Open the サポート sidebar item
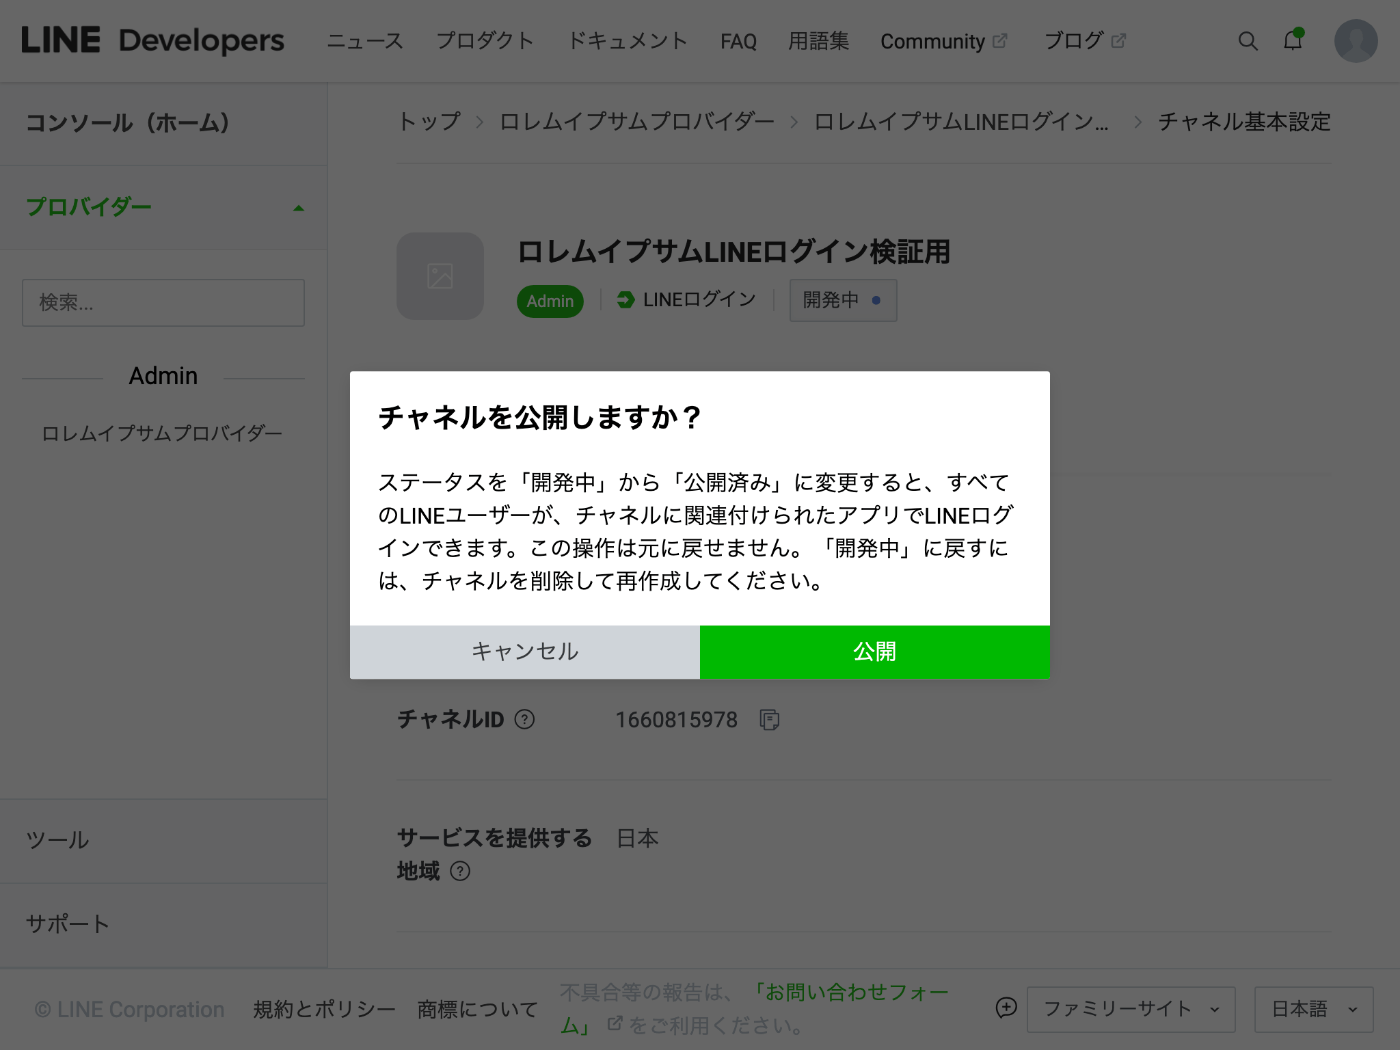1400x1050 pixels. [x=67, y=924]
